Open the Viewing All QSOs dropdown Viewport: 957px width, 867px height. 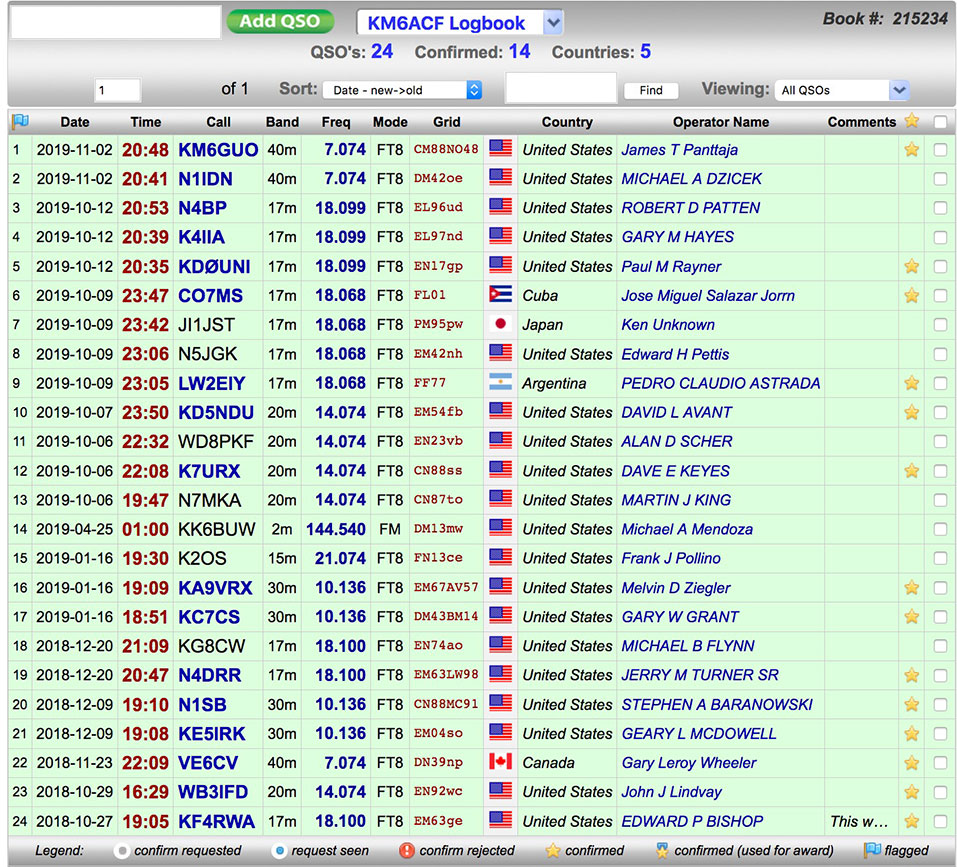pyautogui.click(x=842, y=90)
